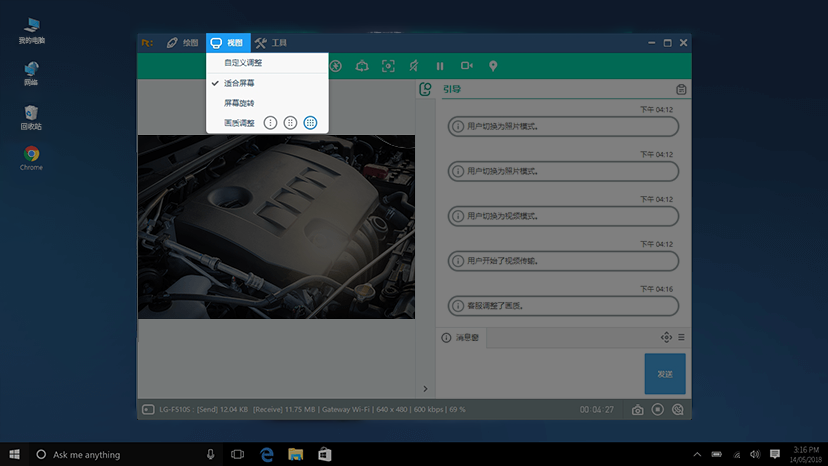Click the 用户切换为视频模式 message
828x466 pixels.
click(563, 216)
